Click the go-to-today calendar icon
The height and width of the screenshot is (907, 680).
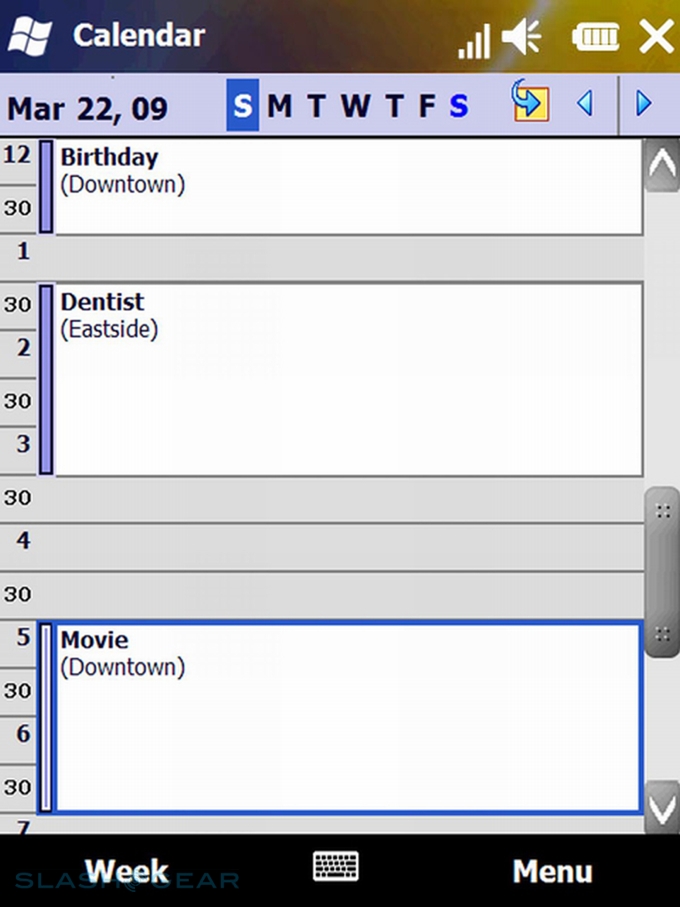[530, 102]
